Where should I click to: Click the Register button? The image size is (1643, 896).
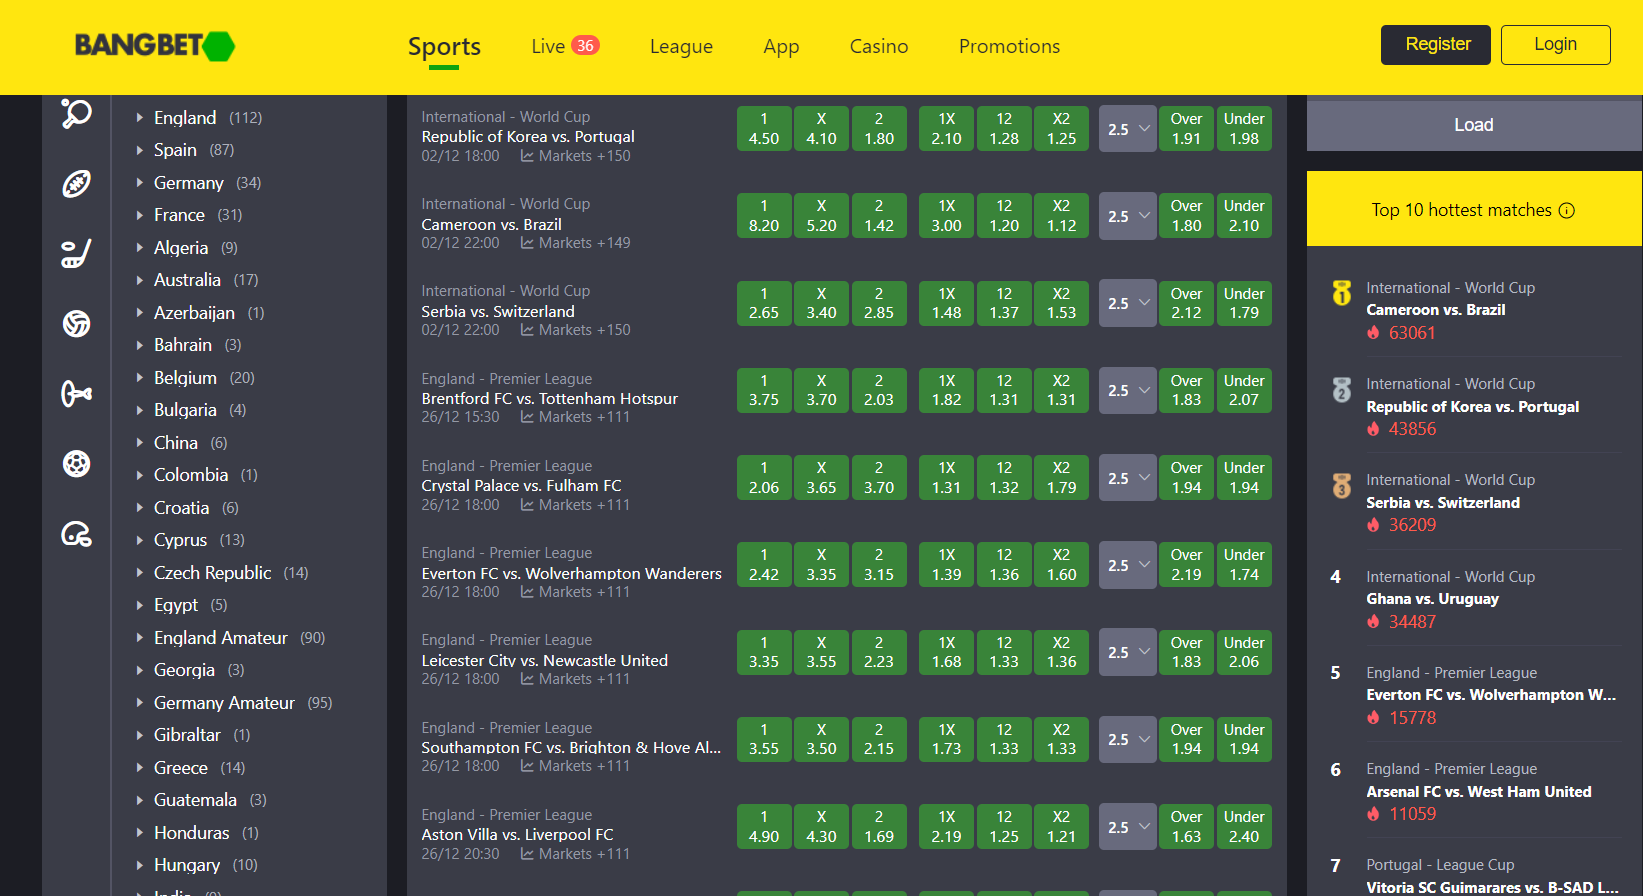1435,45
